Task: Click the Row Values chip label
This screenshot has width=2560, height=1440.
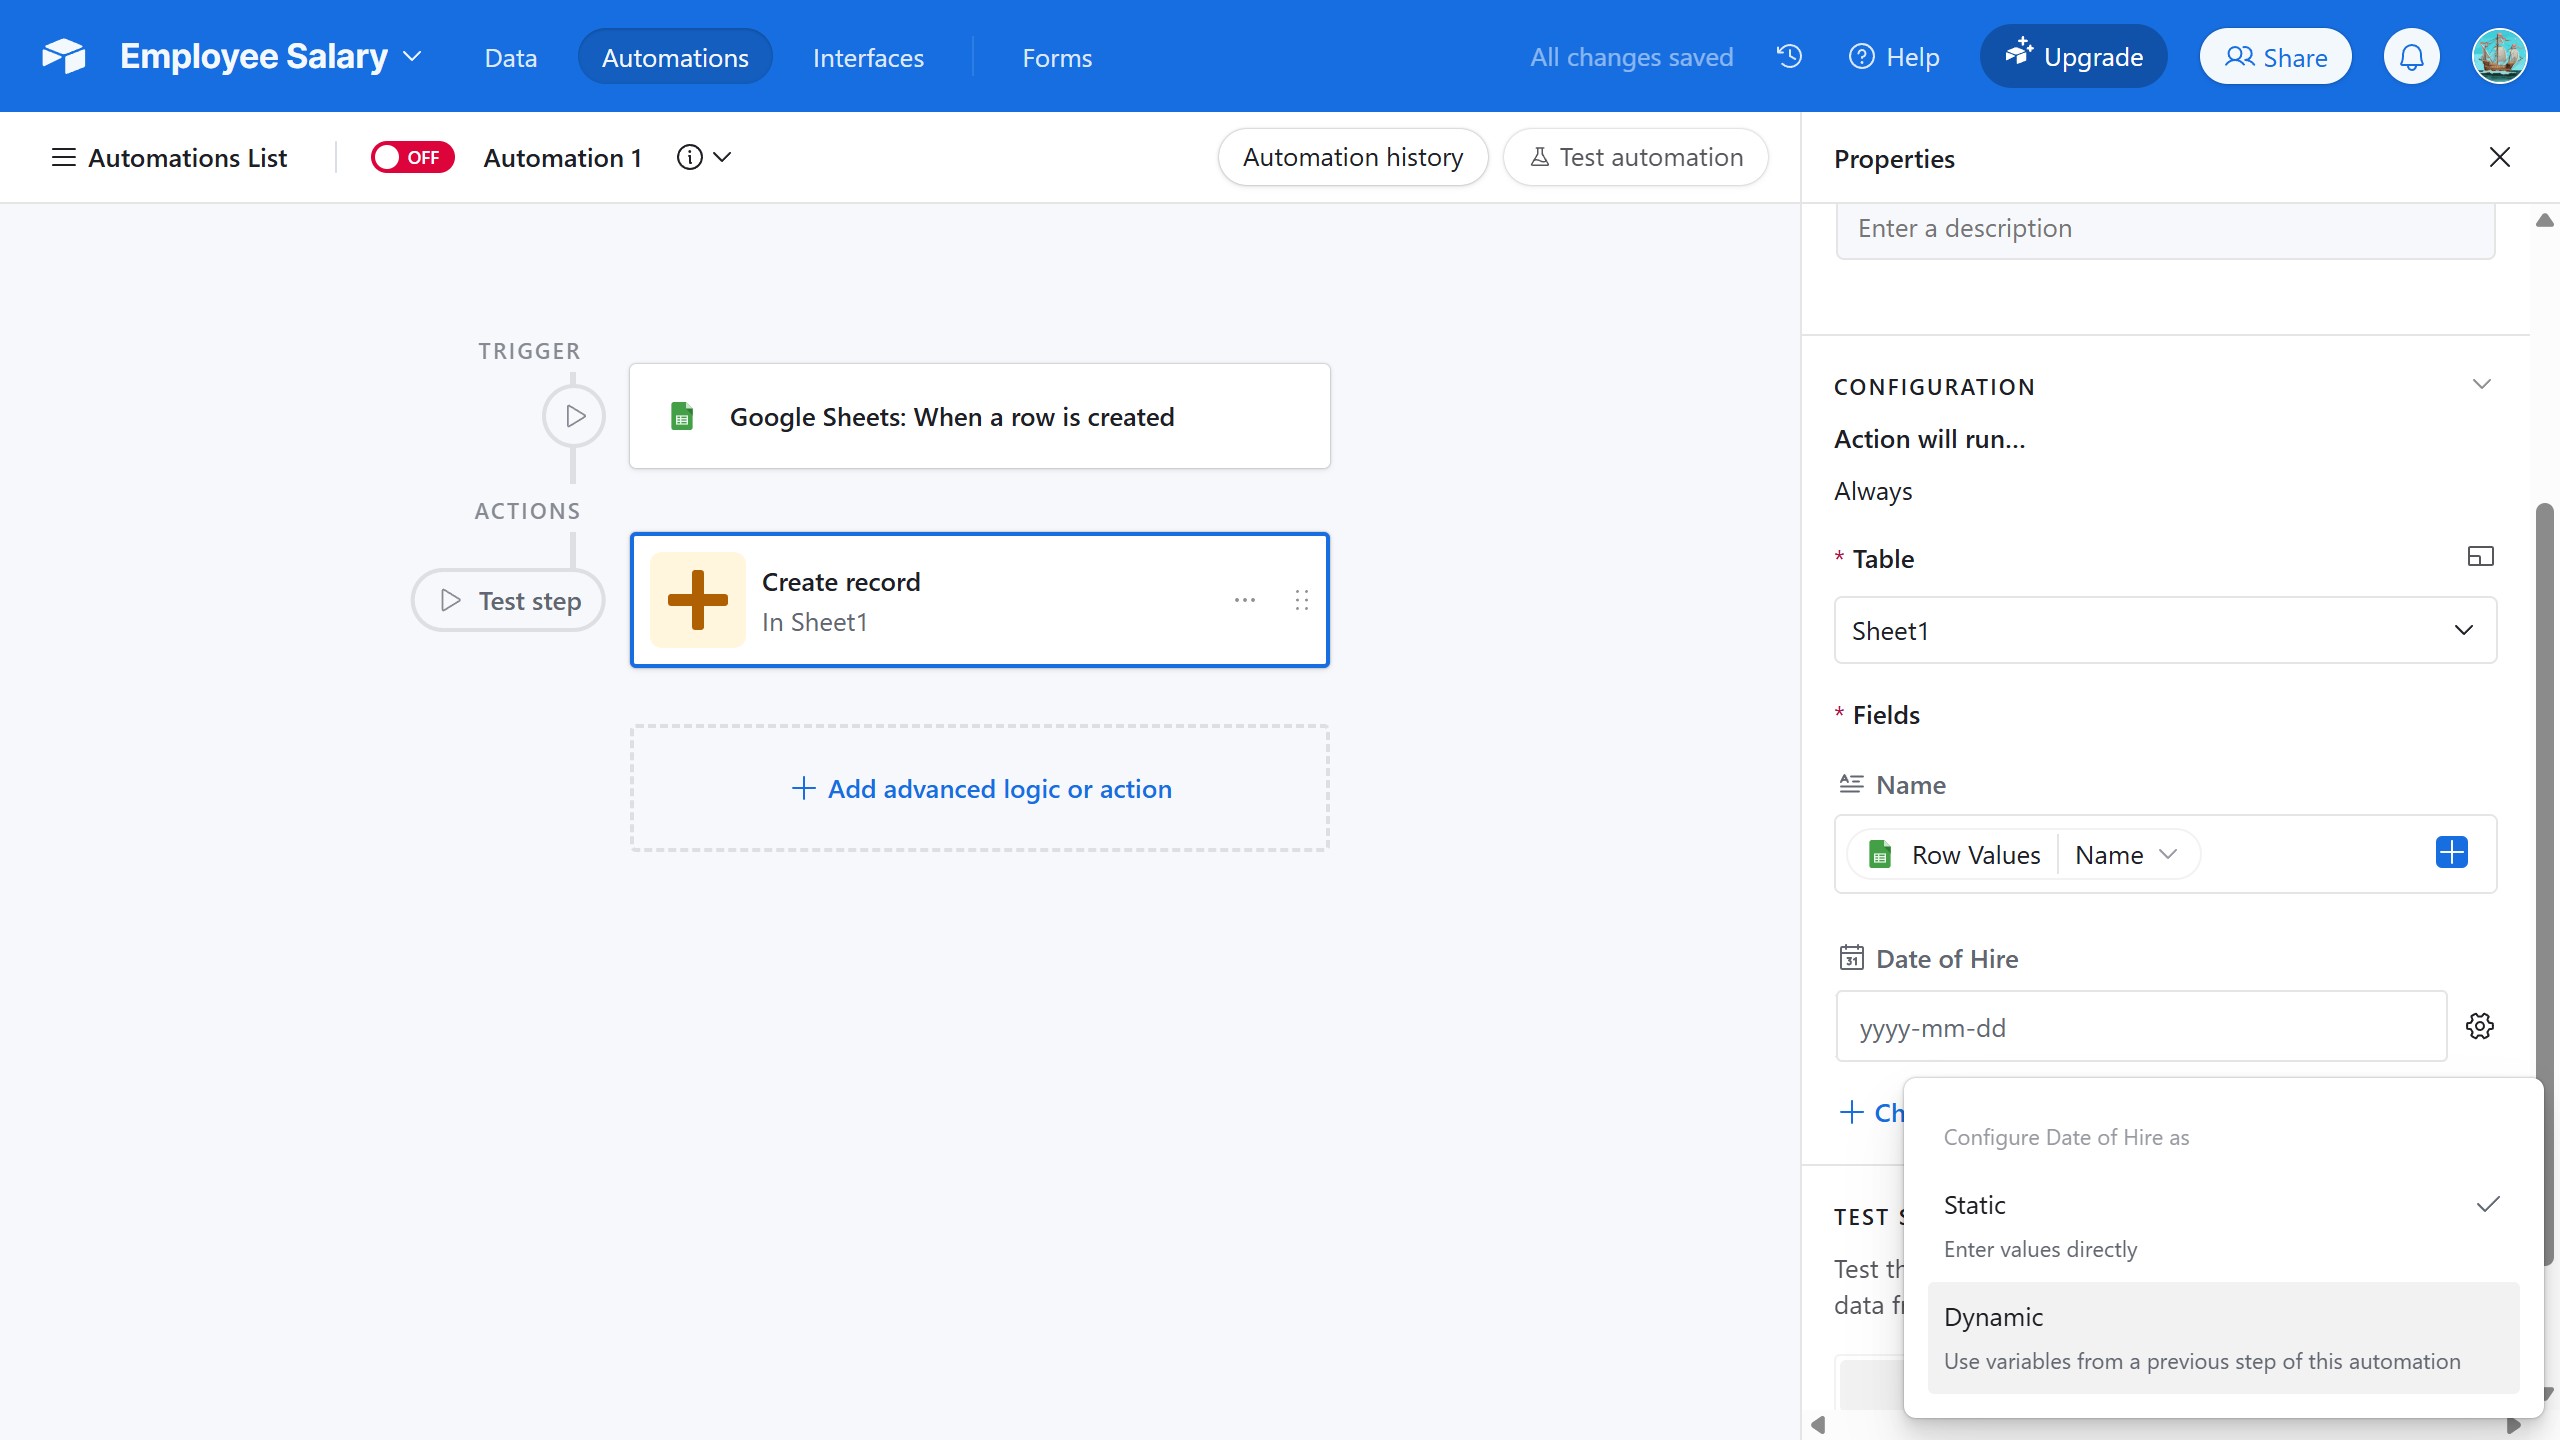Action: click(1975, 855)
